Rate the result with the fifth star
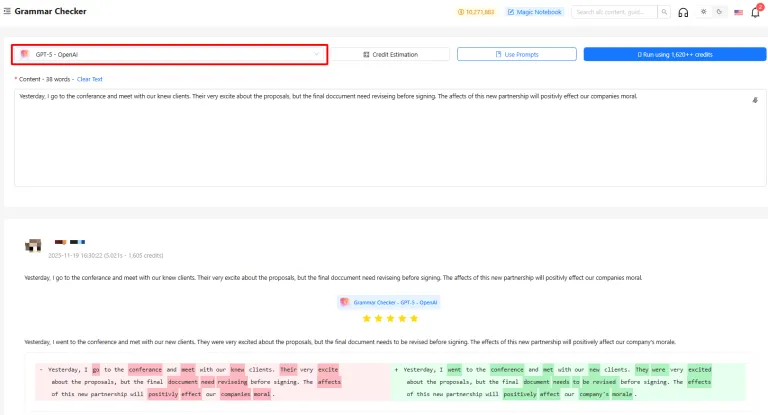Image resolution: width=768 pixels, height=415 pixels. pos(414,318)
